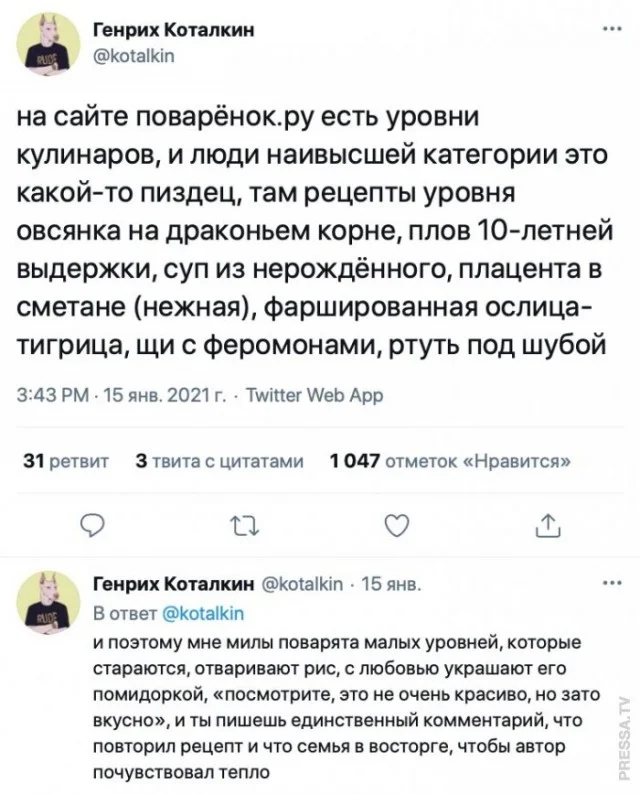Click main tweet profile avatar
This screenshot has height=794, width=640.
click(x=51, y=47)
